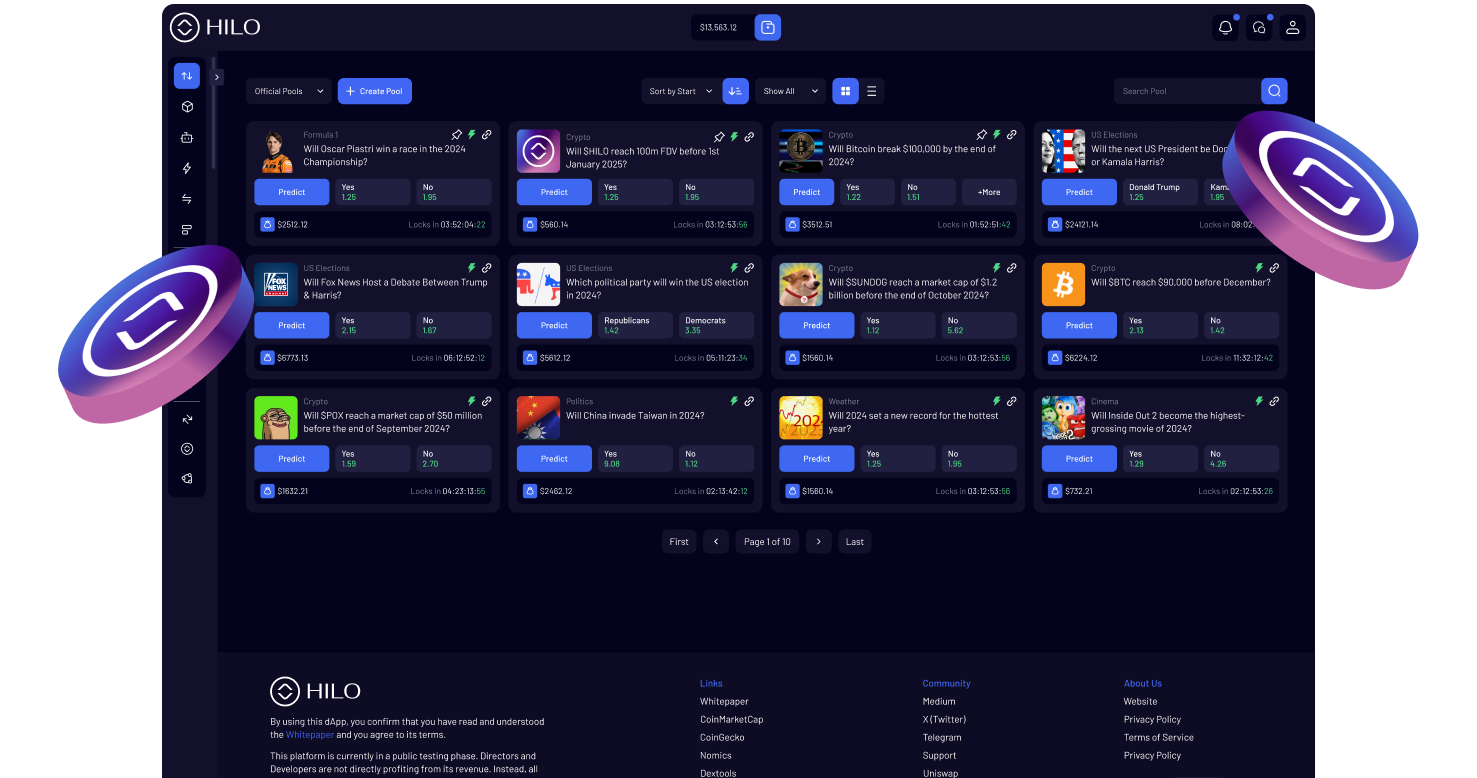Open the Medium community link
The height and width of the screenshot is (778, 1477).
tap(939, 702)
